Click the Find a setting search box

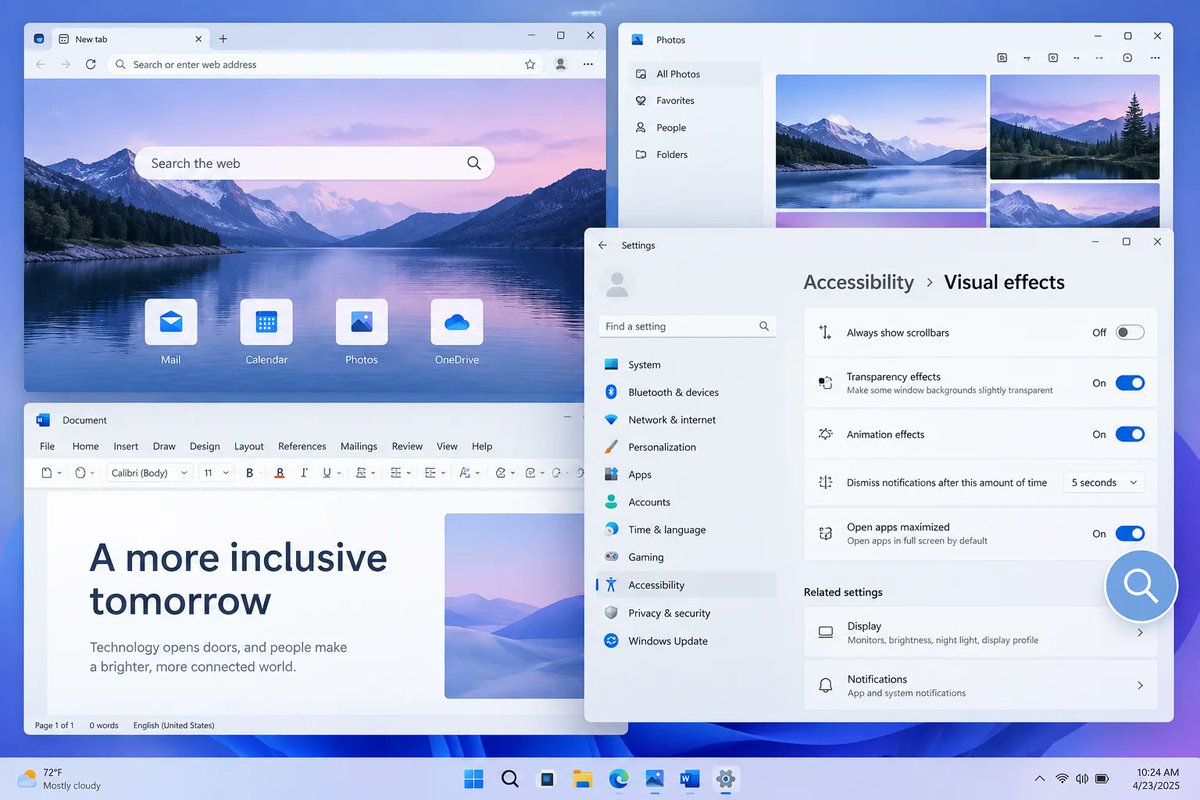tap(687, 326)
